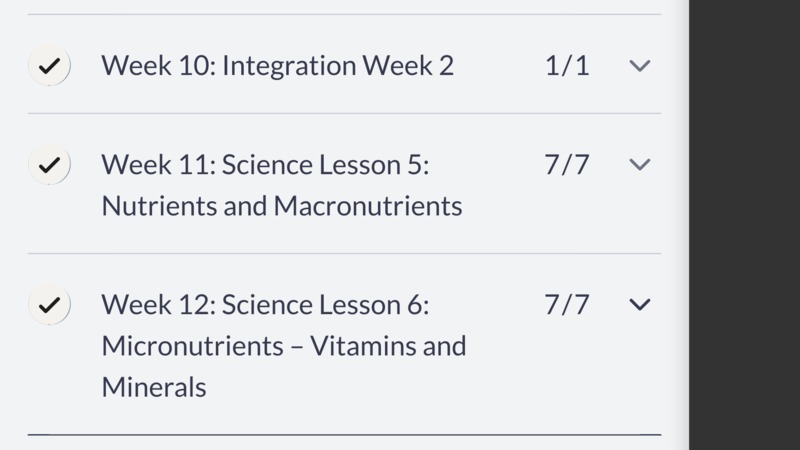Click blank space between Integration Week 2 and 1/1
This screenshot has width=800, height=450.
tap(498, 65)
